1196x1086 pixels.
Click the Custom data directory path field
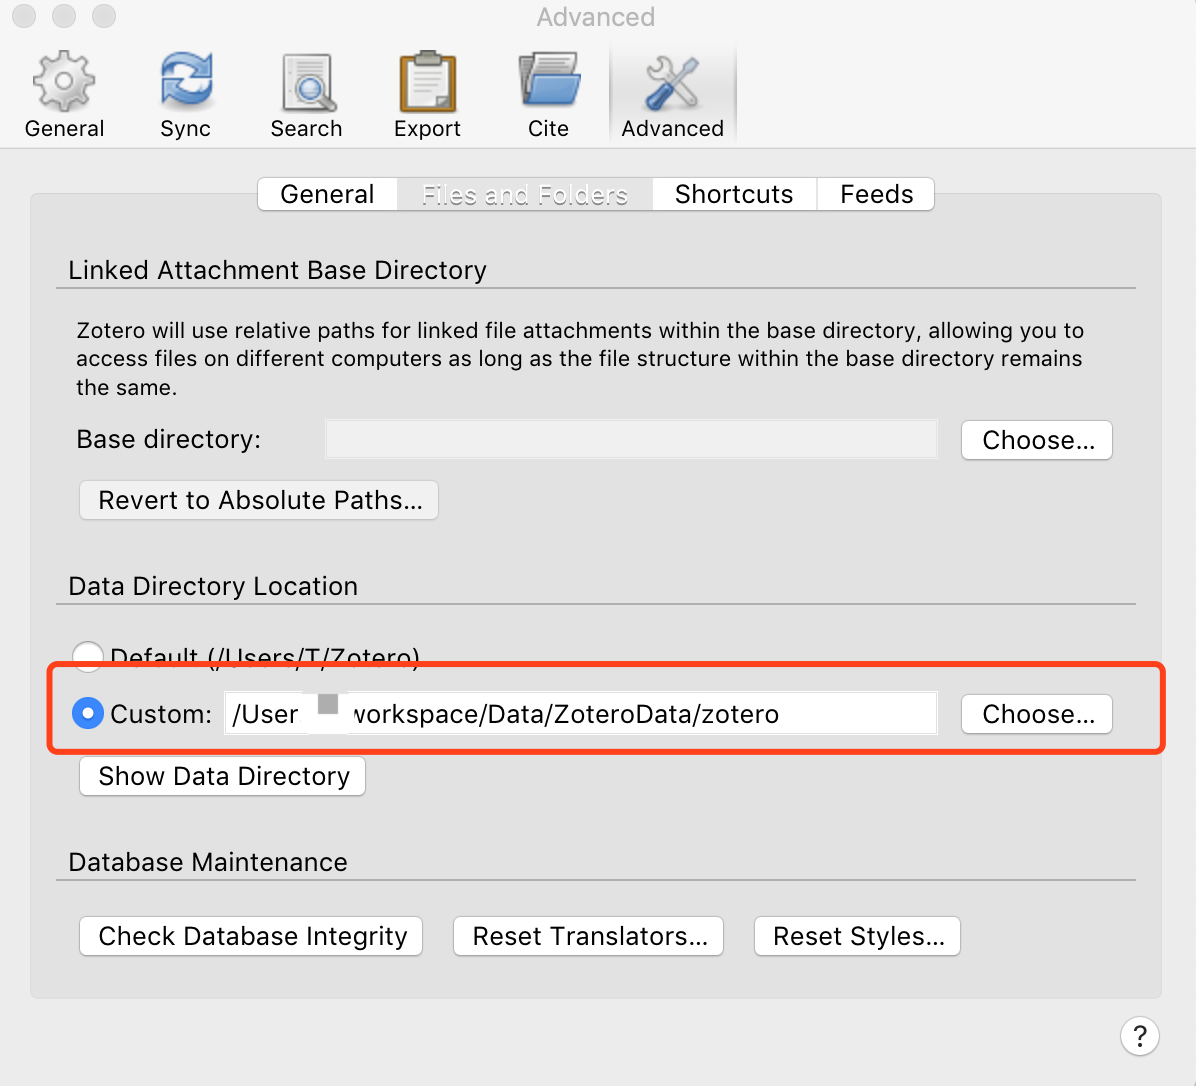point(580,714)
